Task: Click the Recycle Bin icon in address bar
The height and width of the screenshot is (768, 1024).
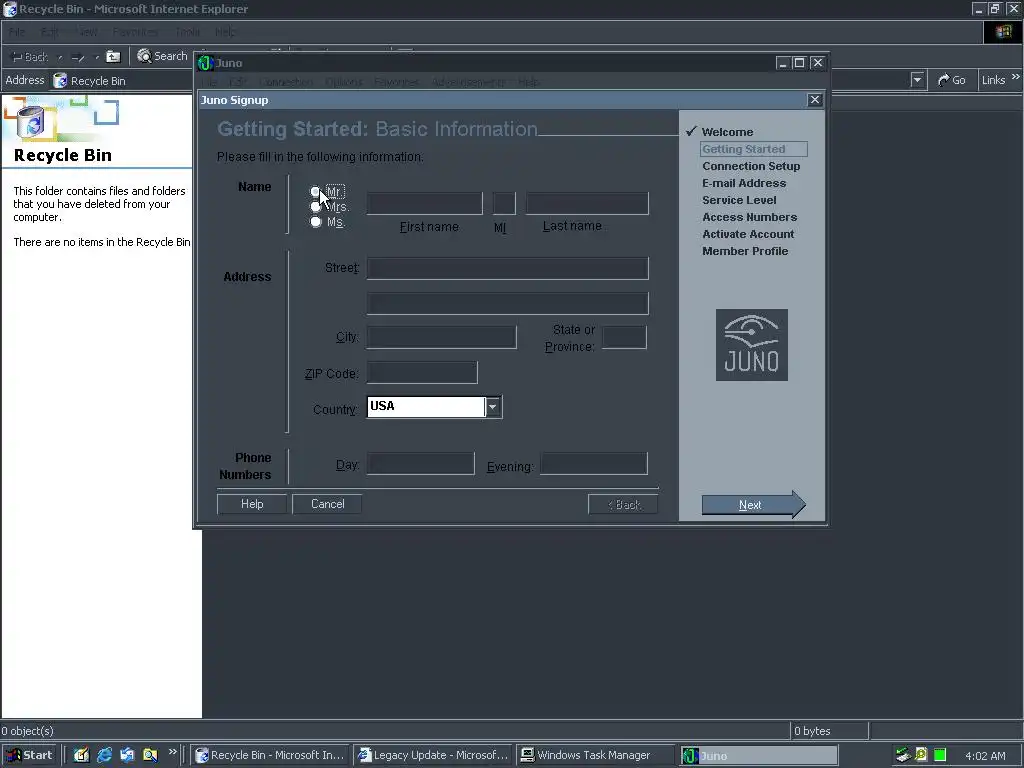Action: coord(60,80)
